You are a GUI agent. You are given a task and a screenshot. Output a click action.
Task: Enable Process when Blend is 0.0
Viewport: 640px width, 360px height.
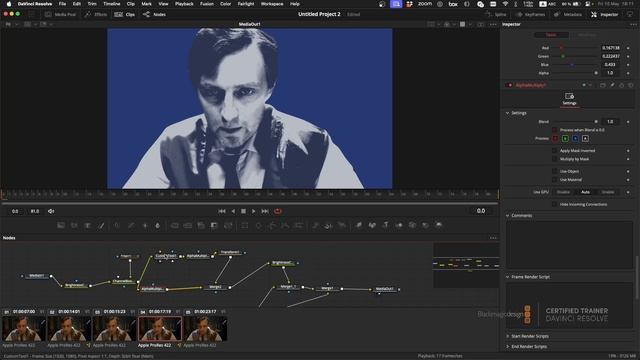554,130
